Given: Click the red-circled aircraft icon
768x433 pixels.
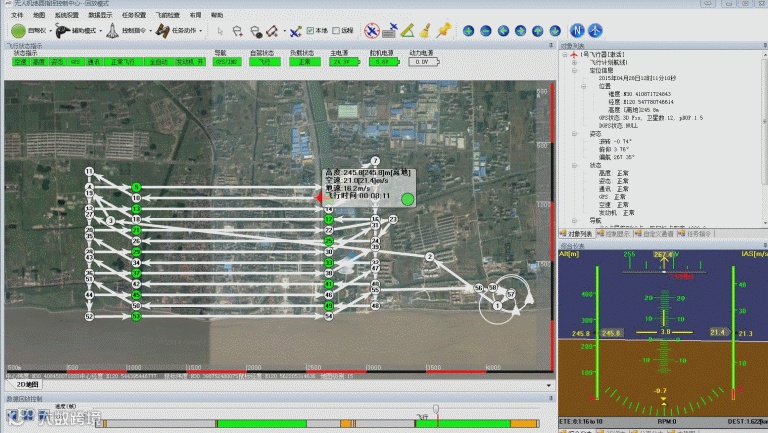Looking at the screenshot, I should [372, 30].
